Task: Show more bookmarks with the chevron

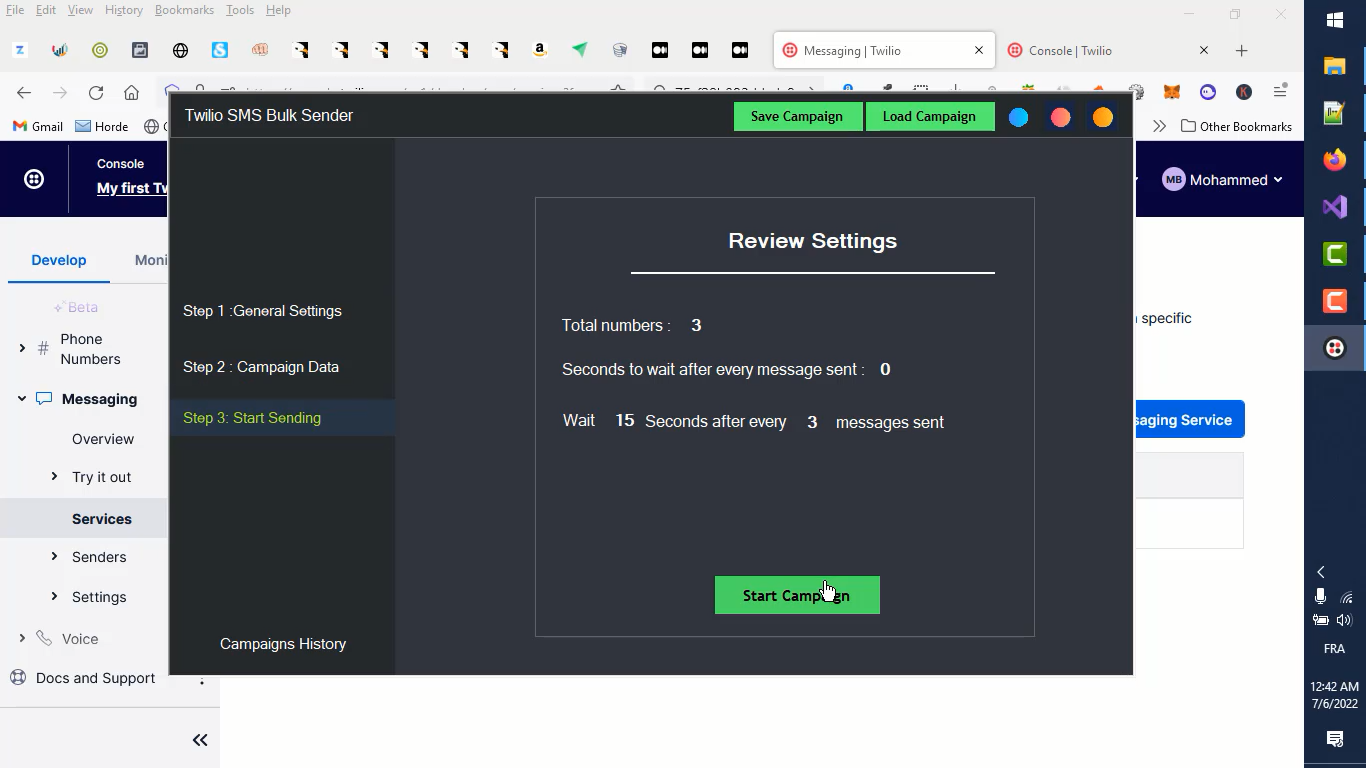Action: tap(1159, 127)
